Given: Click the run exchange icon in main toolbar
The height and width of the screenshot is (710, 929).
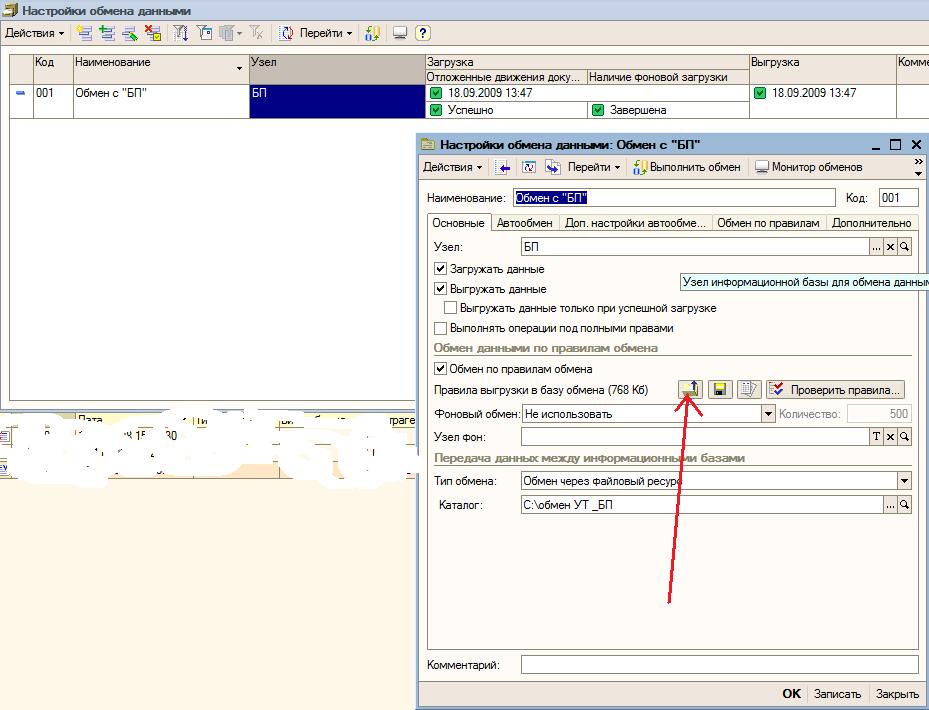Looking at the screenshot, I should pyautogui.click(x=372, y=33).
